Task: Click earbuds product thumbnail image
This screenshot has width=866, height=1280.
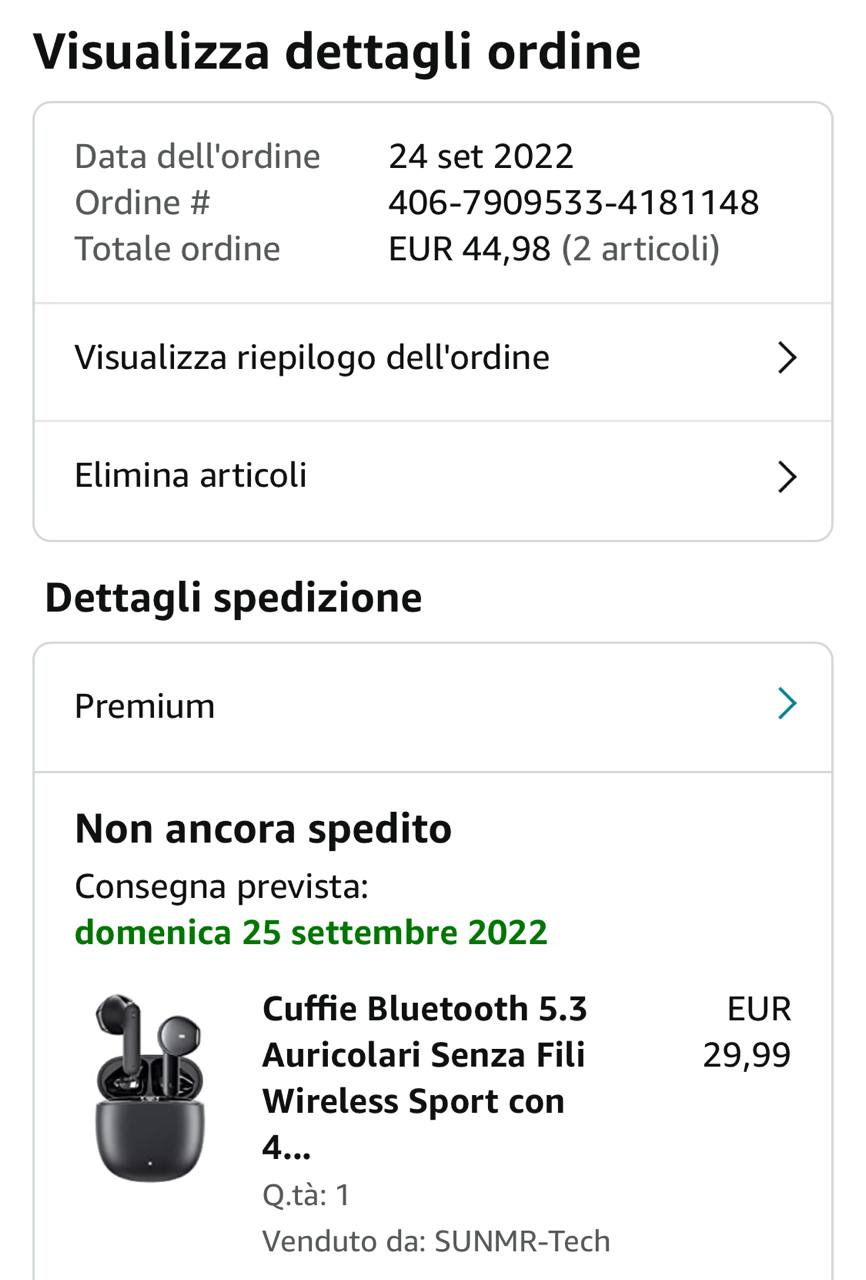Action: [150, 1087]
